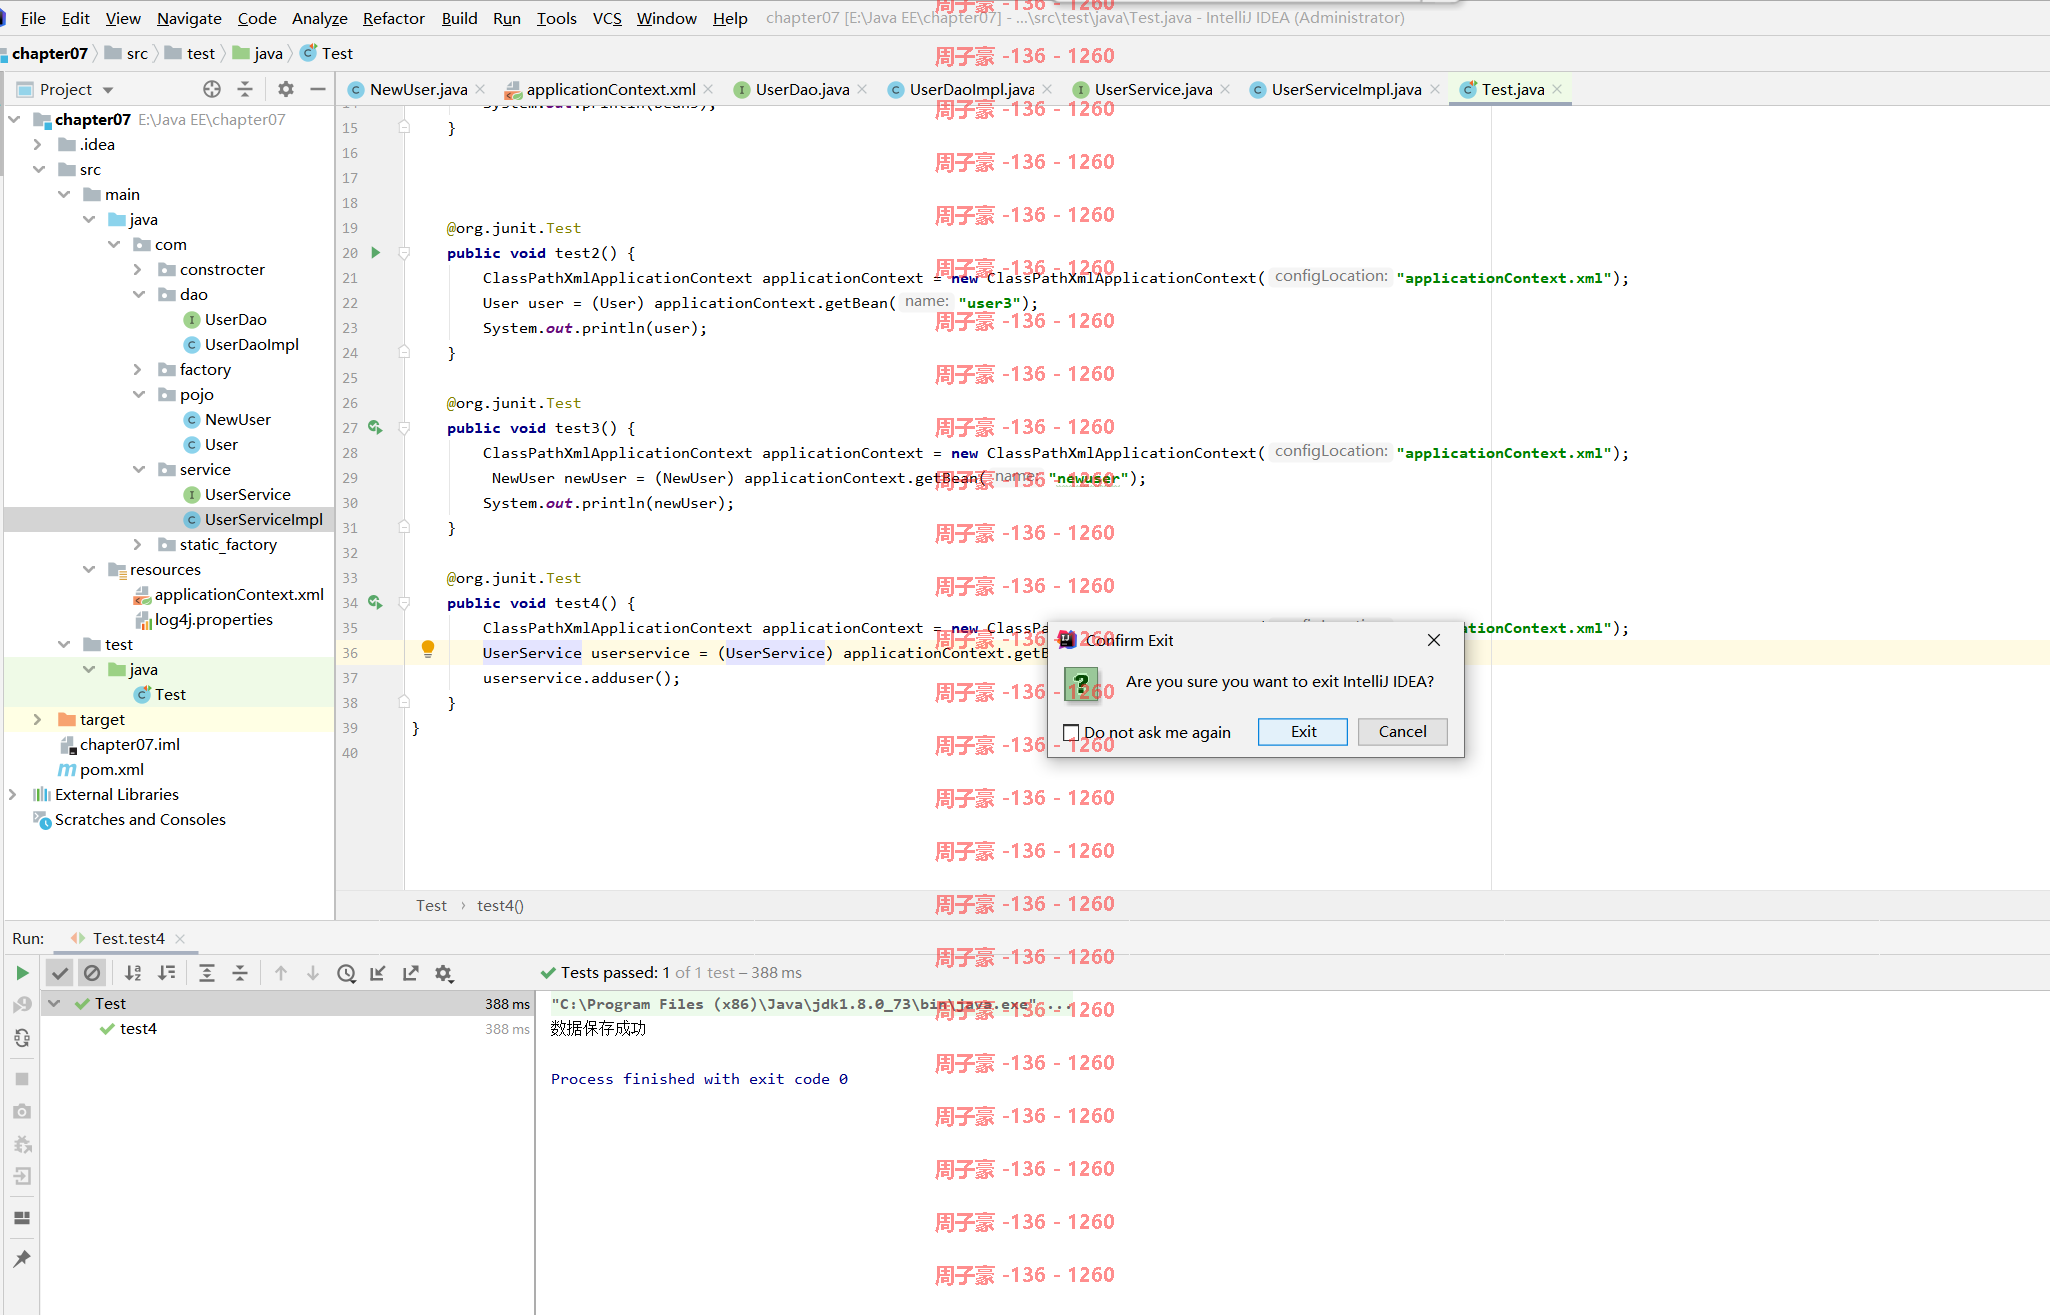Expand the target folder
The width and height of the screenshot is (2050, 1315).
coord(38,719)
